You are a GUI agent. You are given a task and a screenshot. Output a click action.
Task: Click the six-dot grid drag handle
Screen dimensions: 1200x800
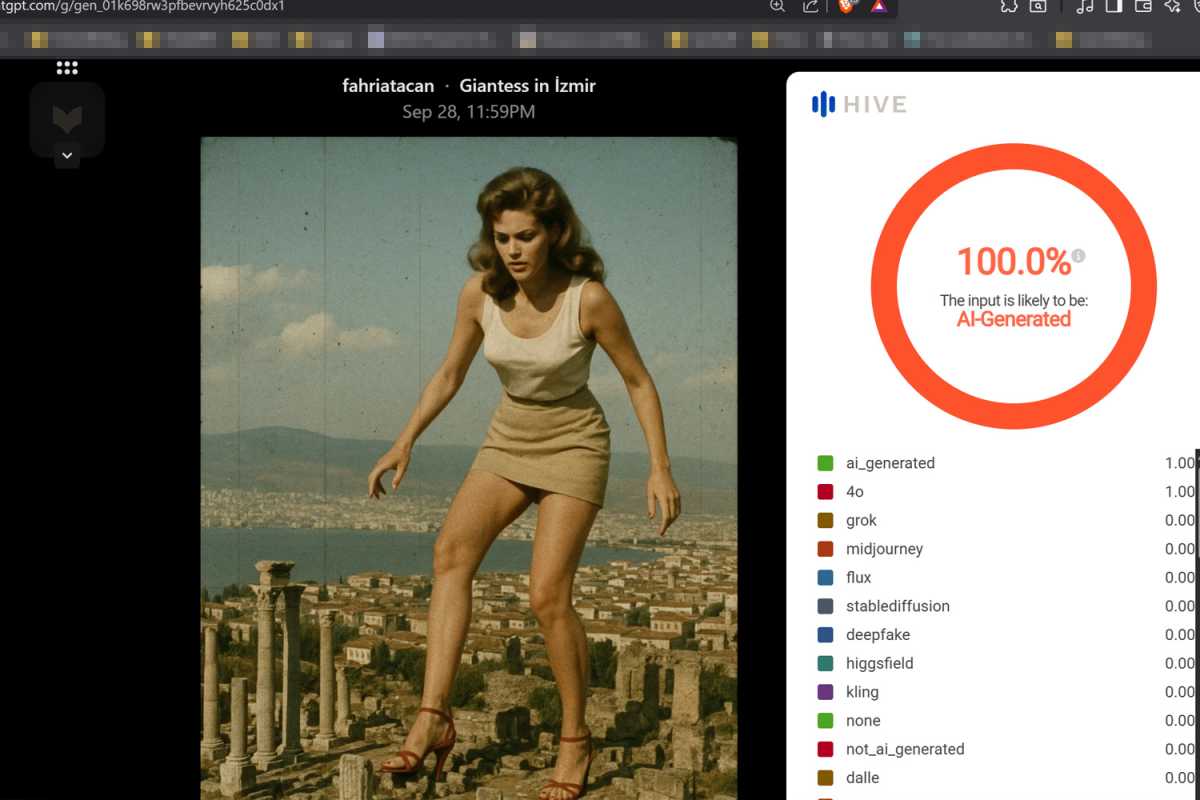point(67,68)
